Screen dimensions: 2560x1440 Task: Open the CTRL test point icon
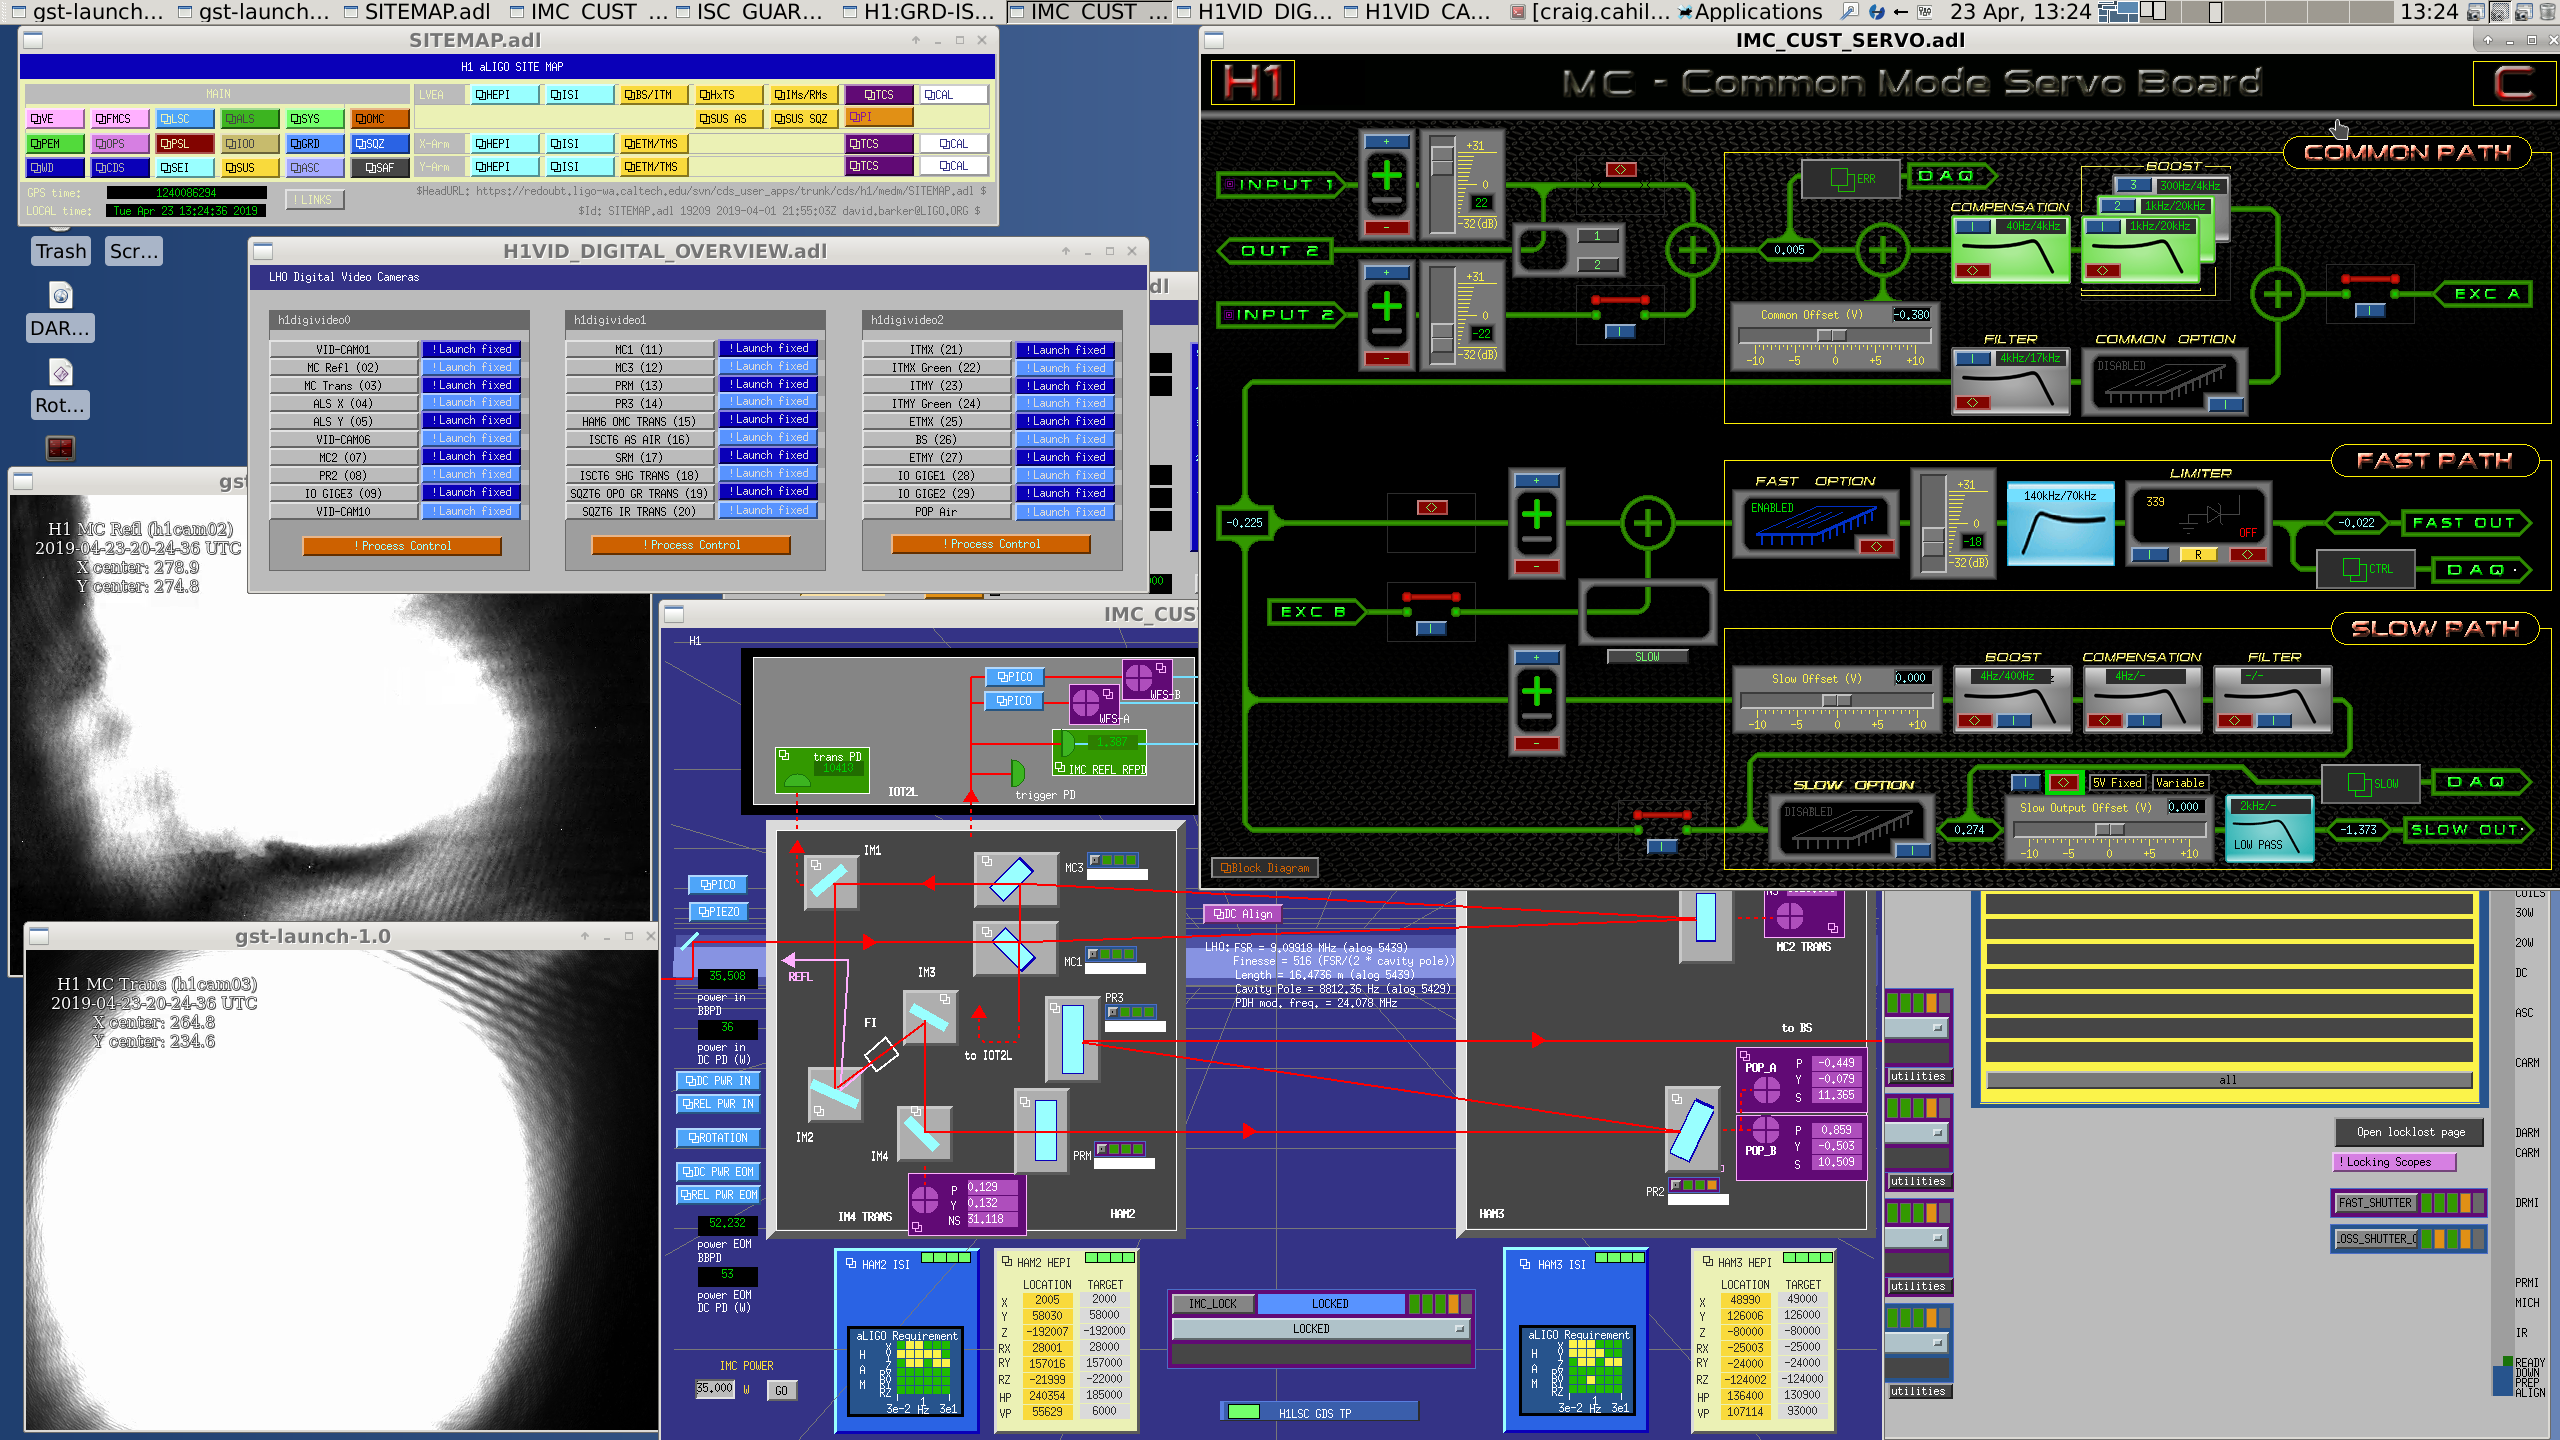tap(2366, 569)
